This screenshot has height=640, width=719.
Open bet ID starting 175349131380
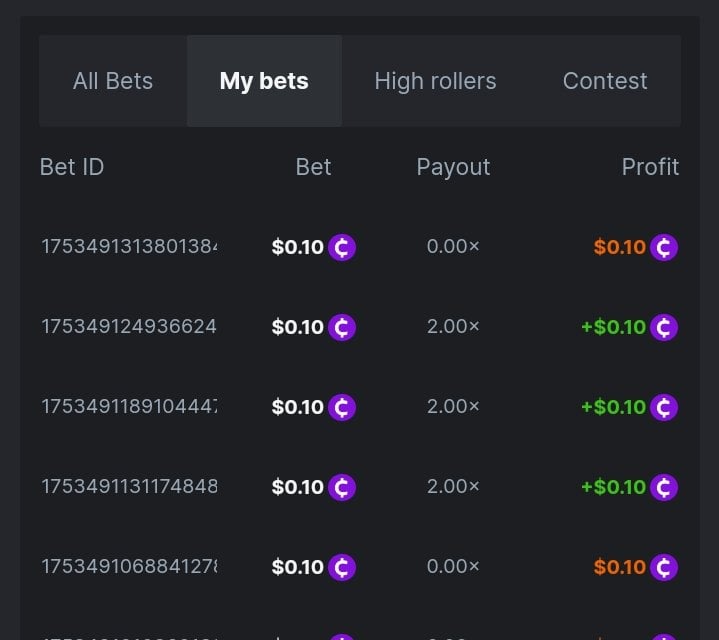[x=129, y=247]
